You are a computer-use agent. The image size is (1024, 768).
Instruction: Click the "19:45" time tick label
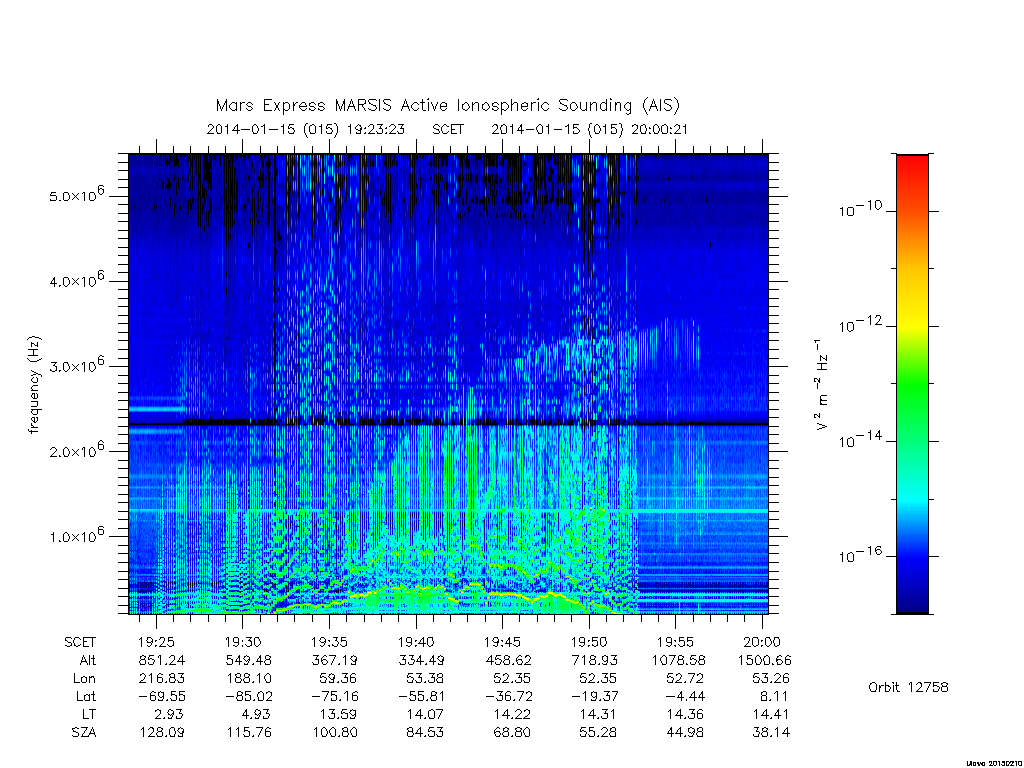click(x=502, y=643)
